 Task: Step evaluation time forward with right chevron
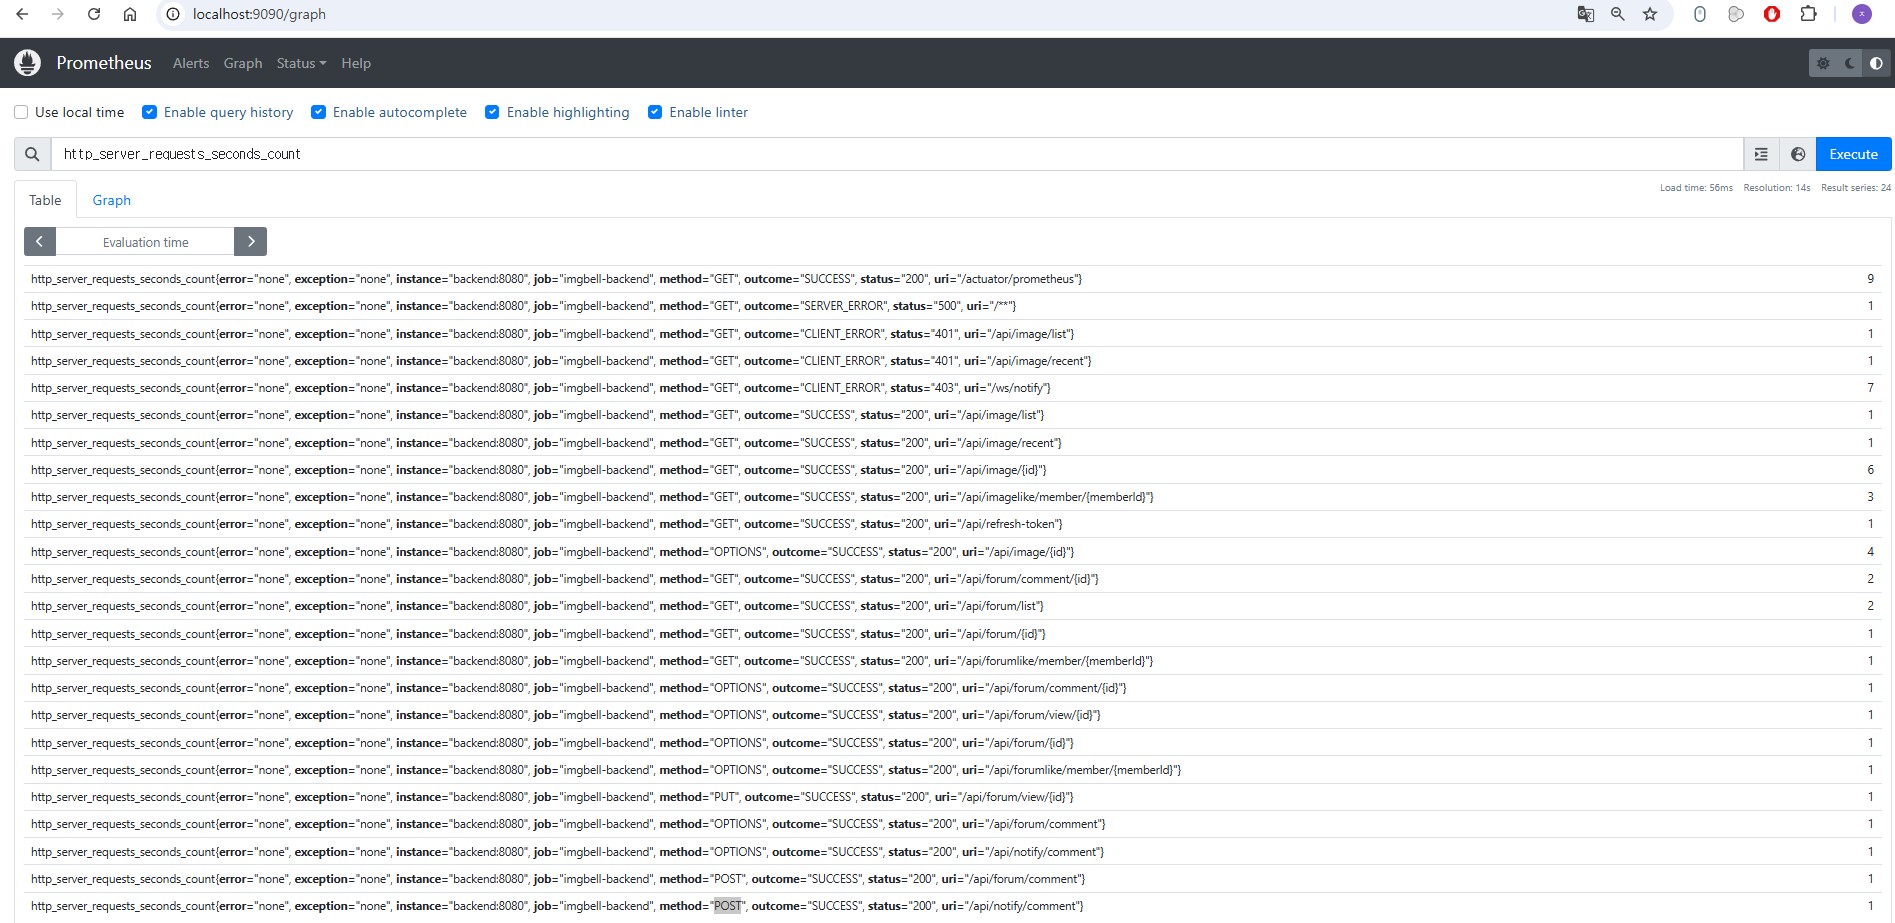[x=250, y=242]
